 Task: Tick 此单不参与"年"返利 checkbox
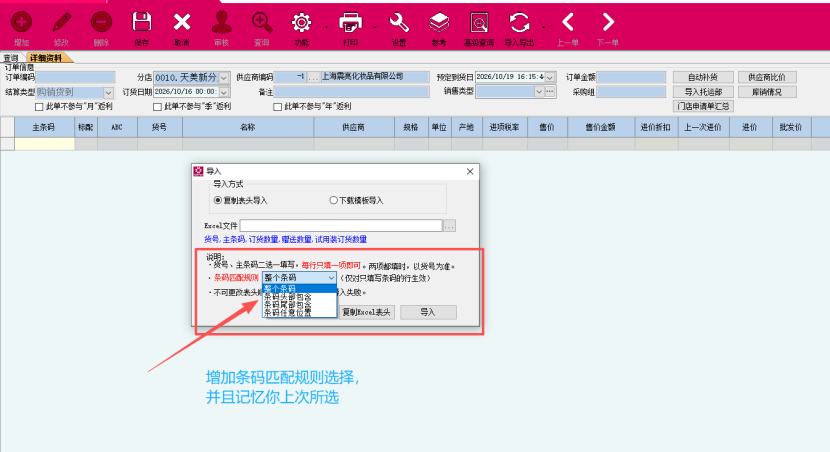(277, 107)
